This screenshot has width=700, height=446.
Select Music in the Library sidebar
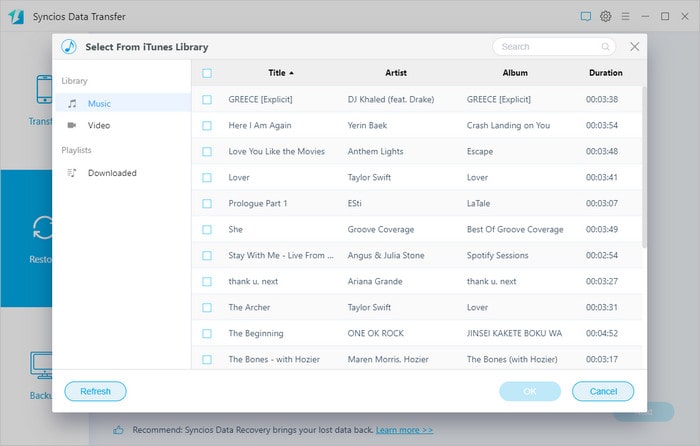123,103
